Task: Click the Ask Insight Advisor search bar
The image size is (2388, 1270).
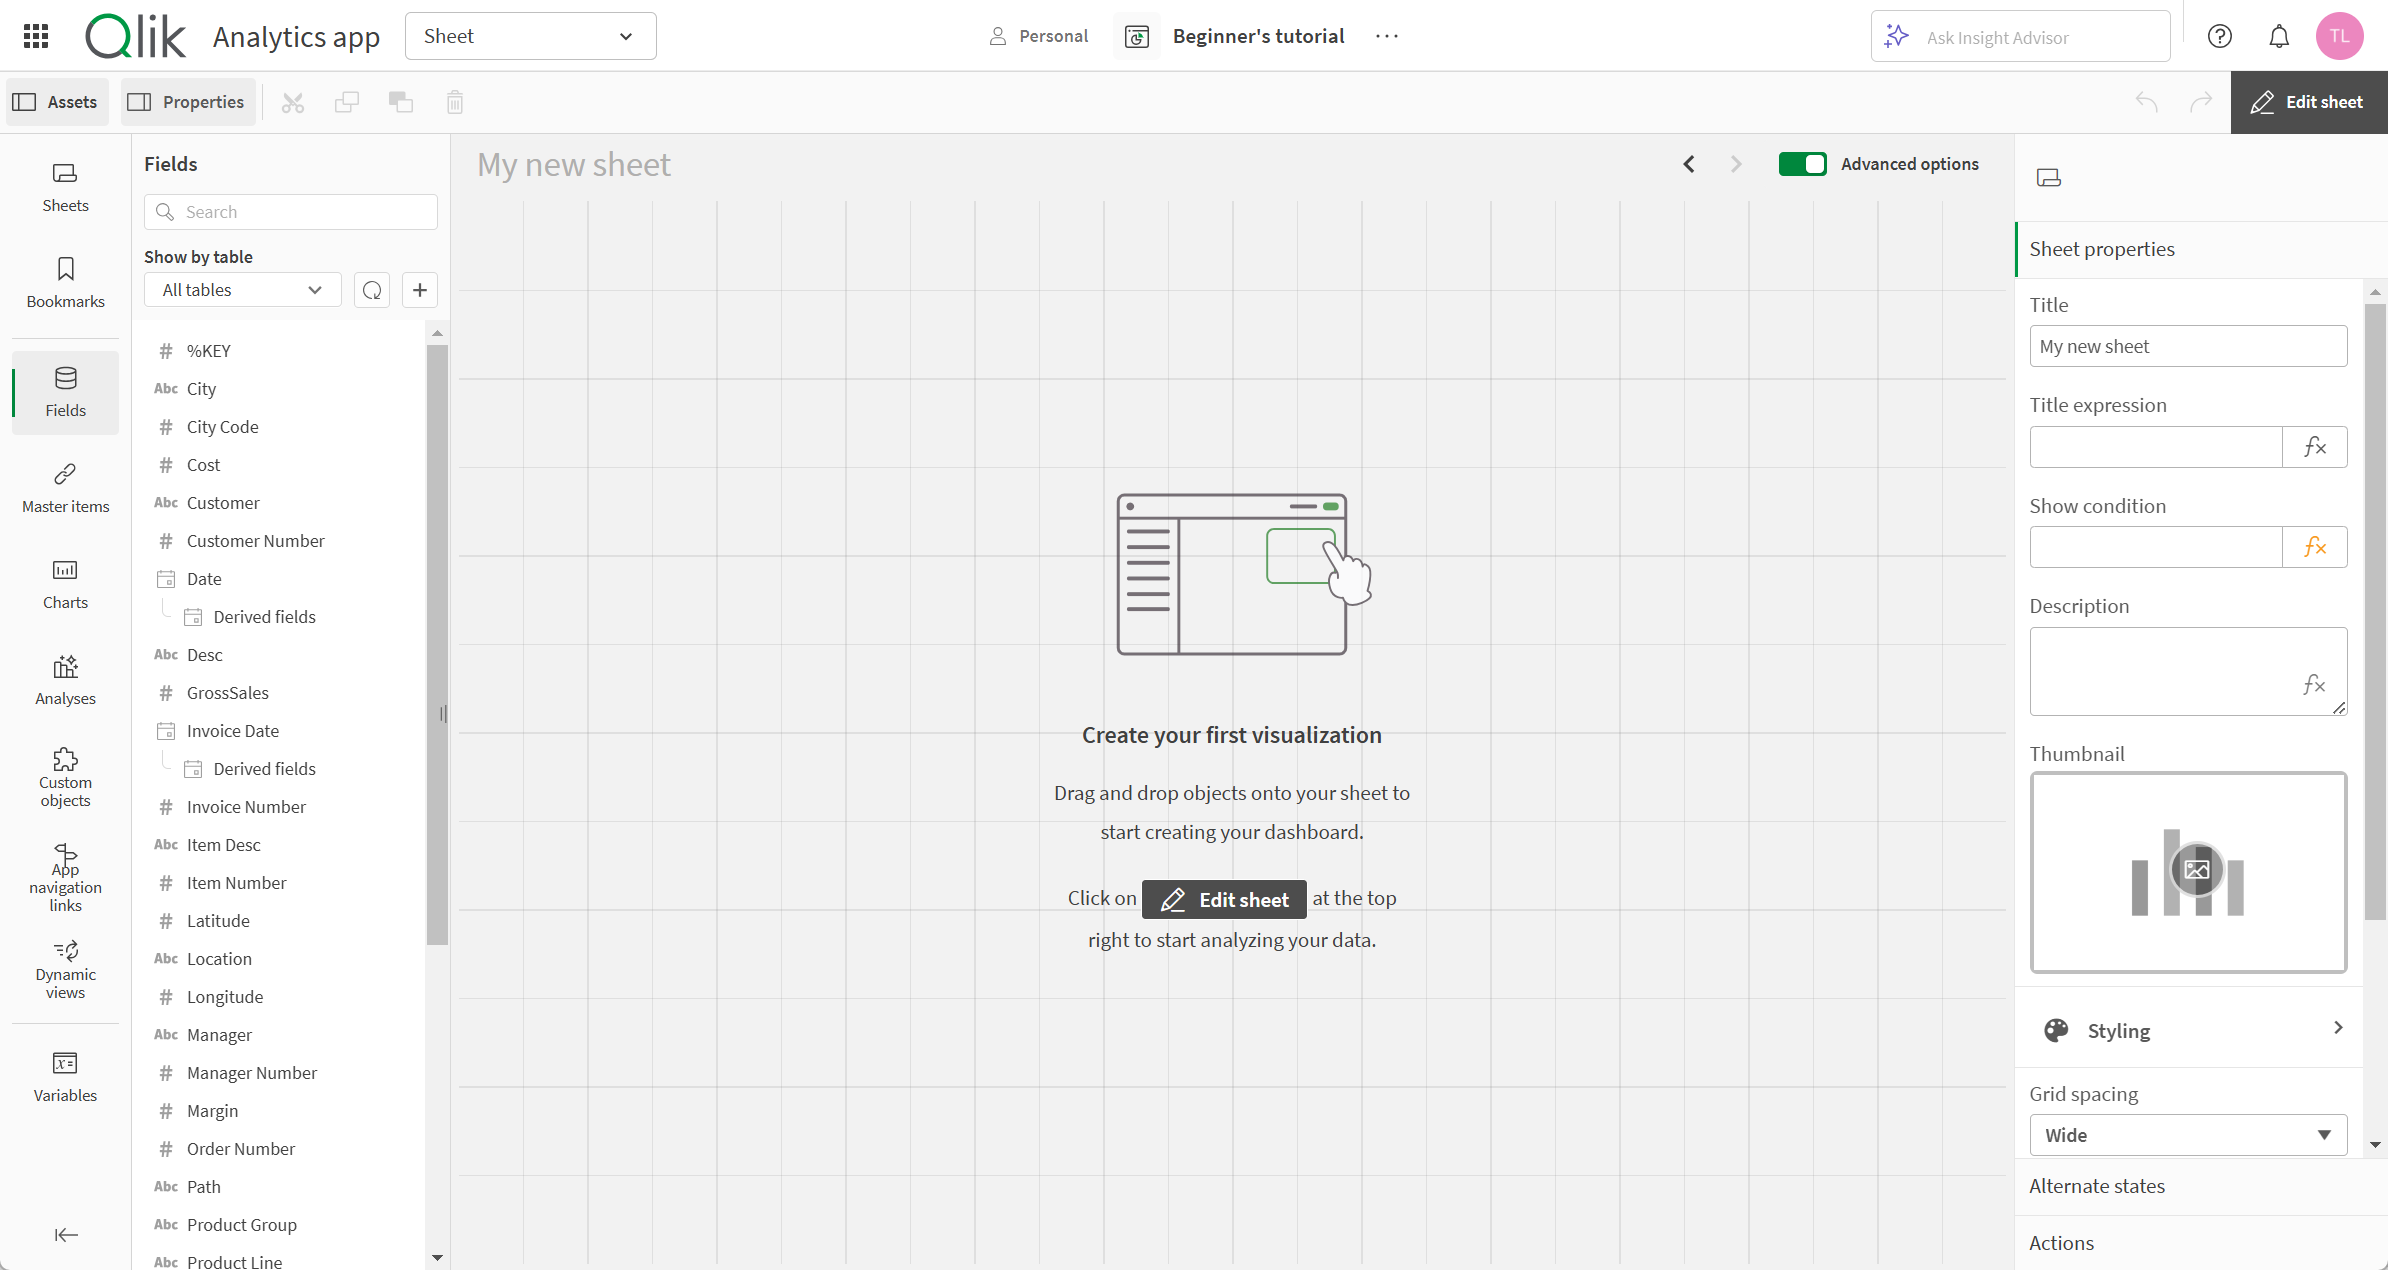Action: (x=2022, y=36)
